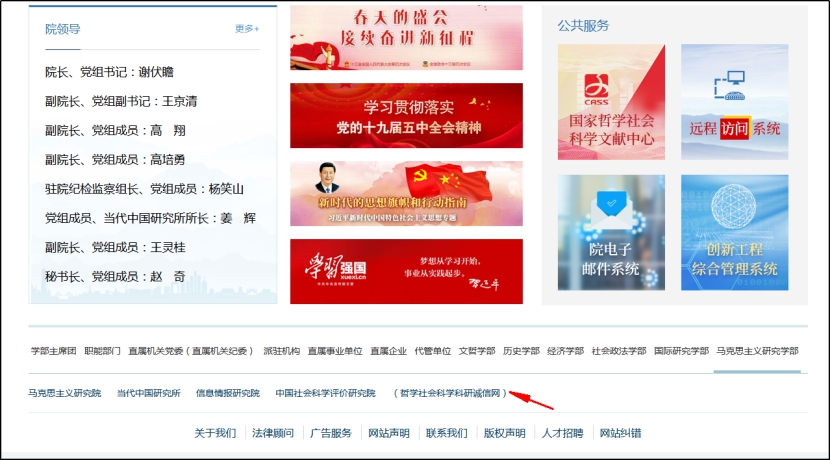
Task: Select the 职能部门 tab
Action: (x=102, y=351)
